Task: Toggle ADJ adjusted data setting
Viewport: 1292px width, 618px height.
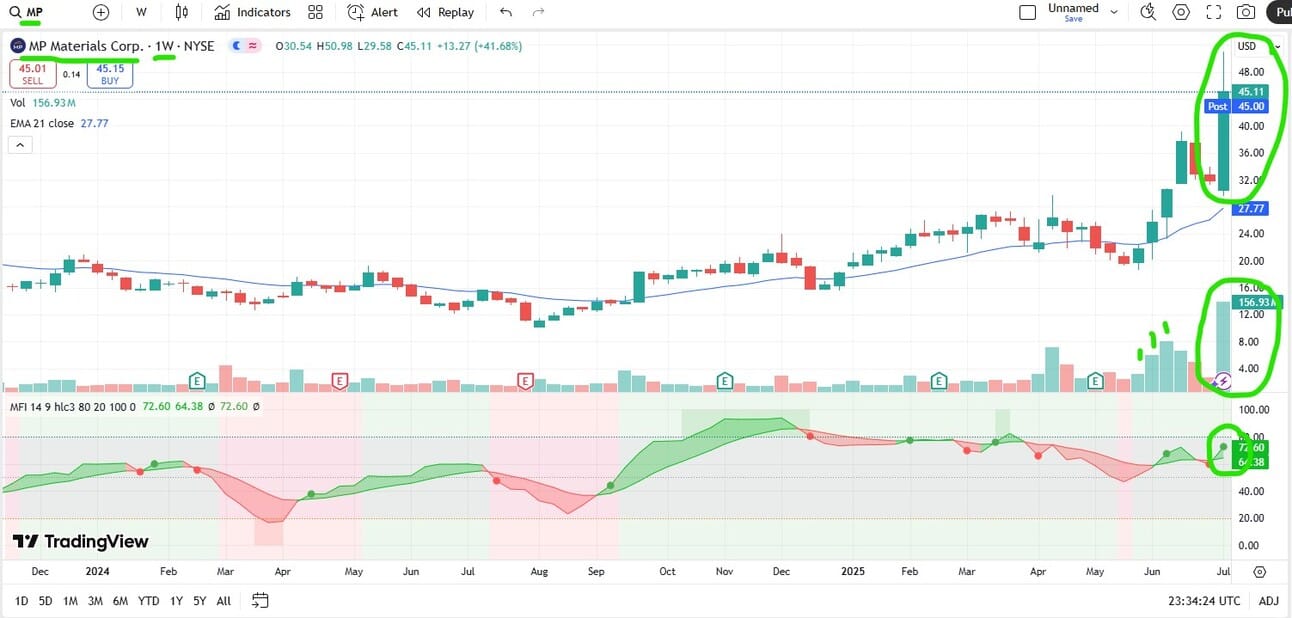Action: click(1268, 601)
